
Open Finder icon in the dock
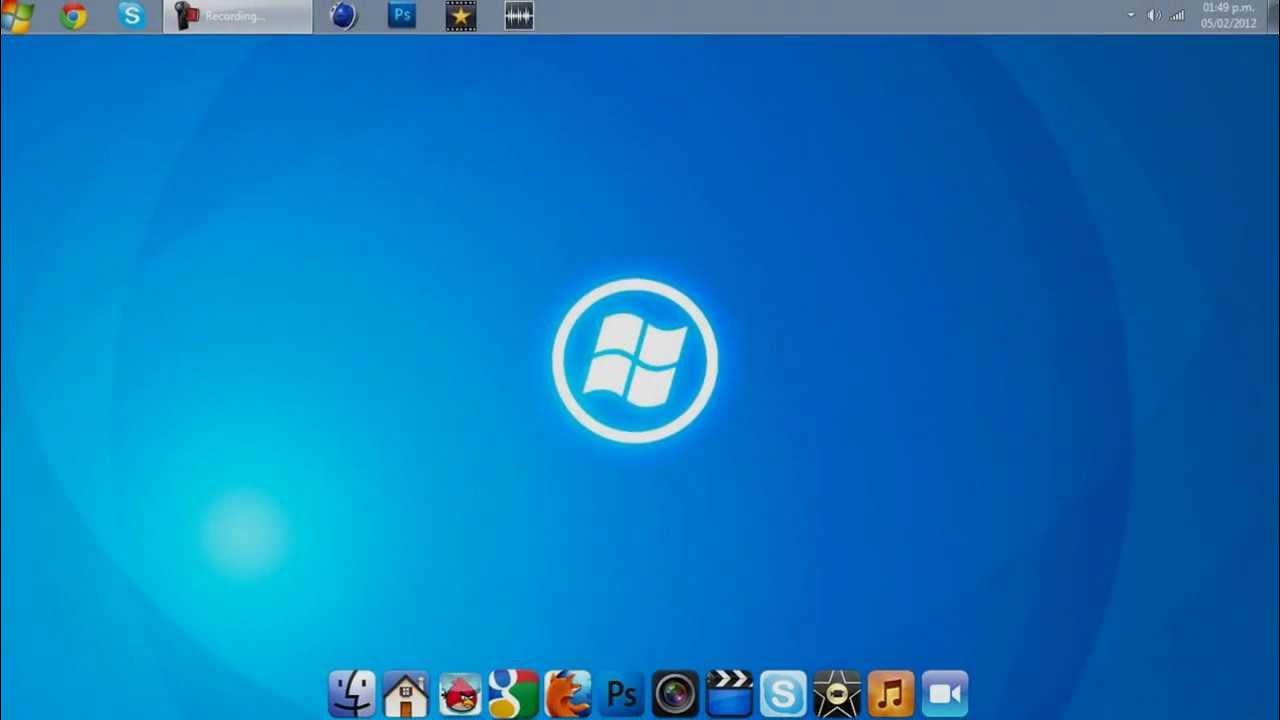click(x=352, y=694)
